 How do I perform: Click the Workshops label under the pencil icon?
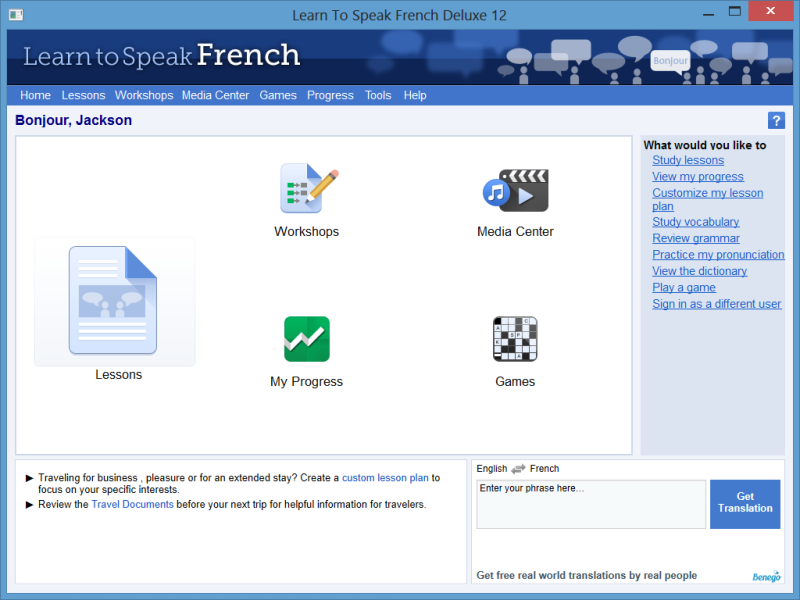click(x=307, y=232)
